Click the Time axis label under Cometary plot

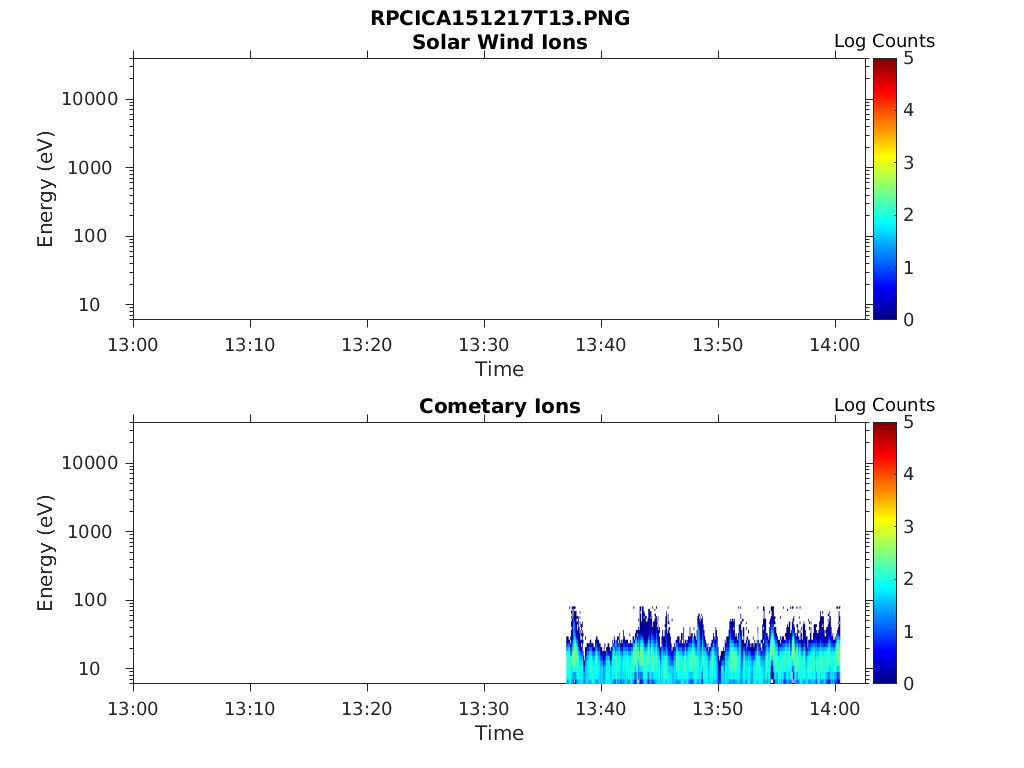coord(500,733)
